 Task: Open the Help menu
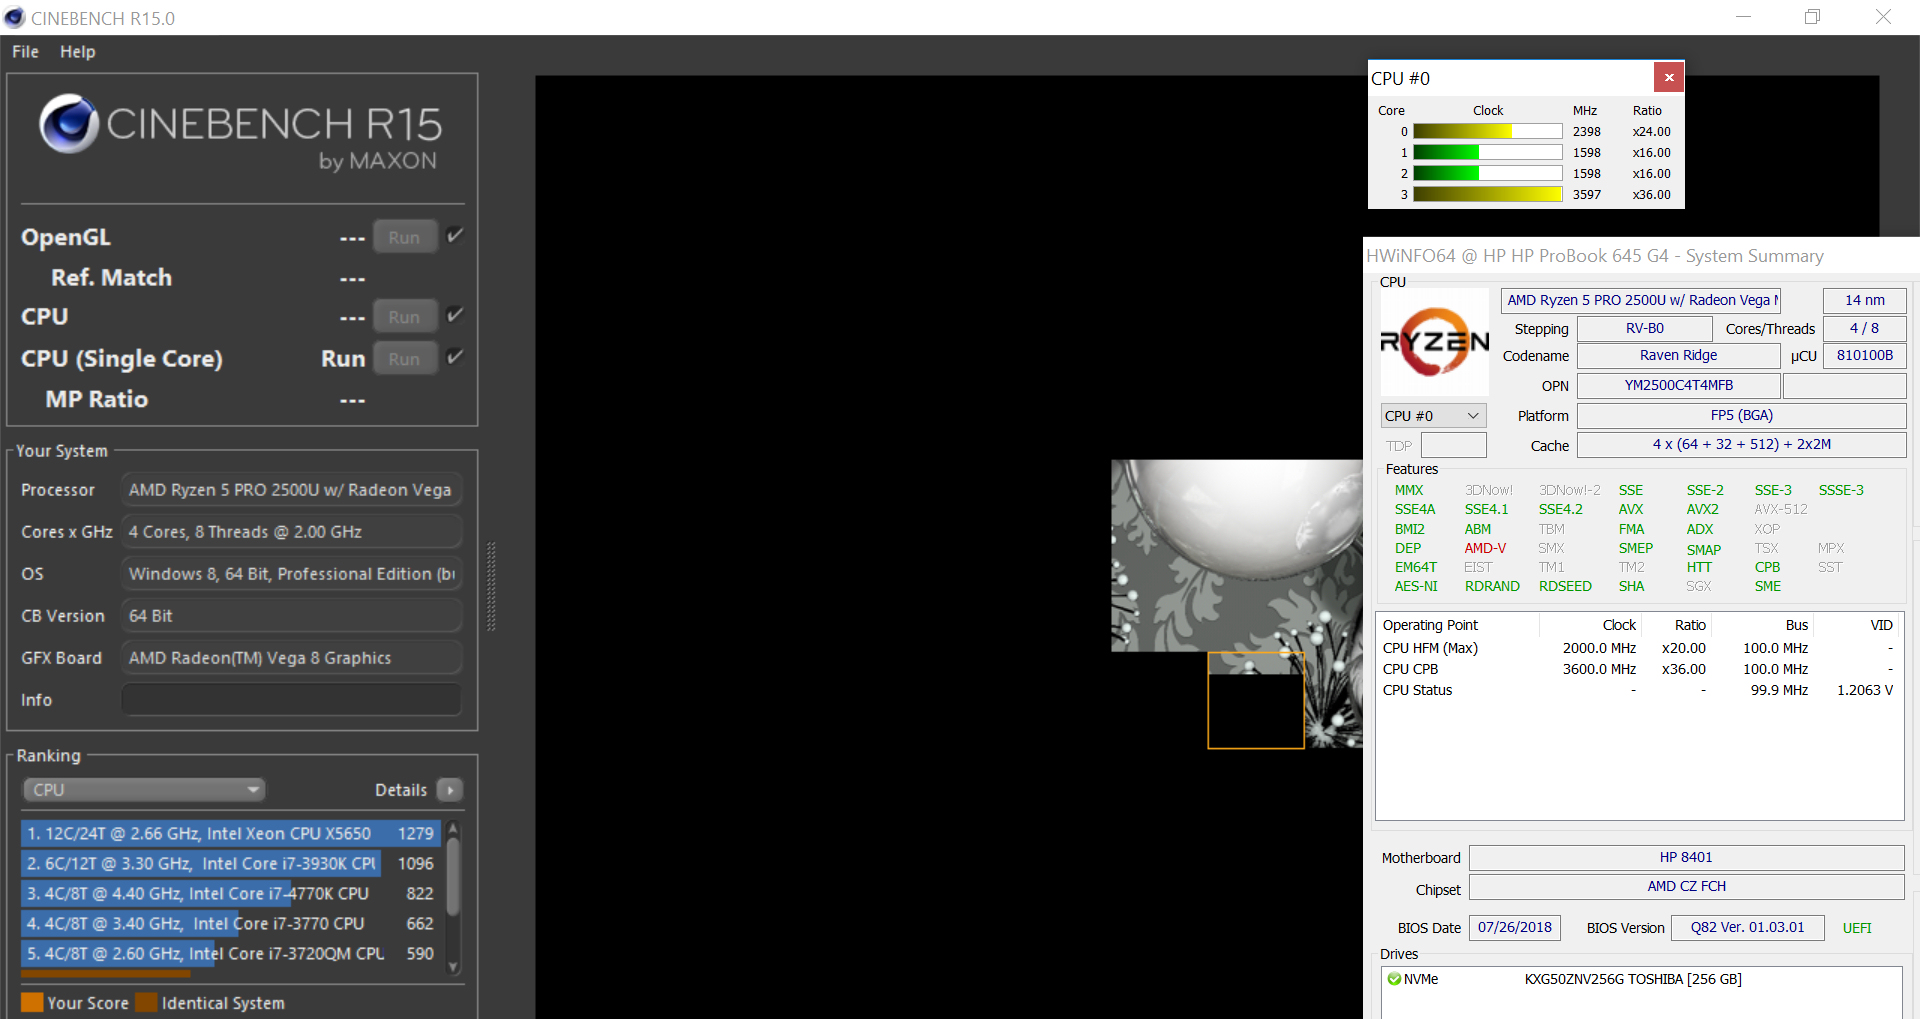[x=77, y=52]
